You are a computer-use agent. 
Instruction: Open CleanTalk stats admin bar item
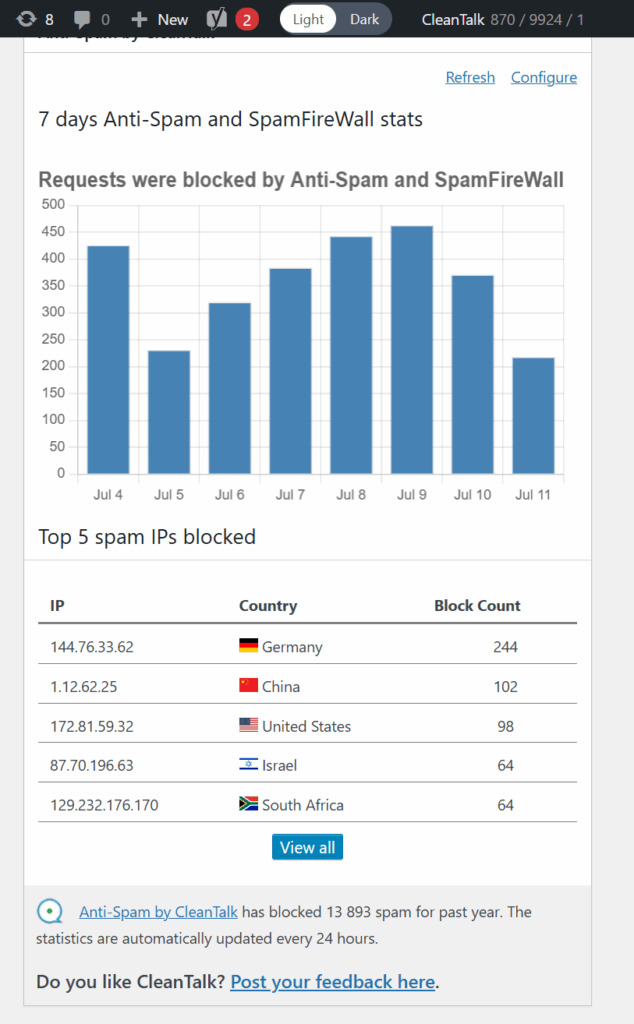click(x=502, y=19)
